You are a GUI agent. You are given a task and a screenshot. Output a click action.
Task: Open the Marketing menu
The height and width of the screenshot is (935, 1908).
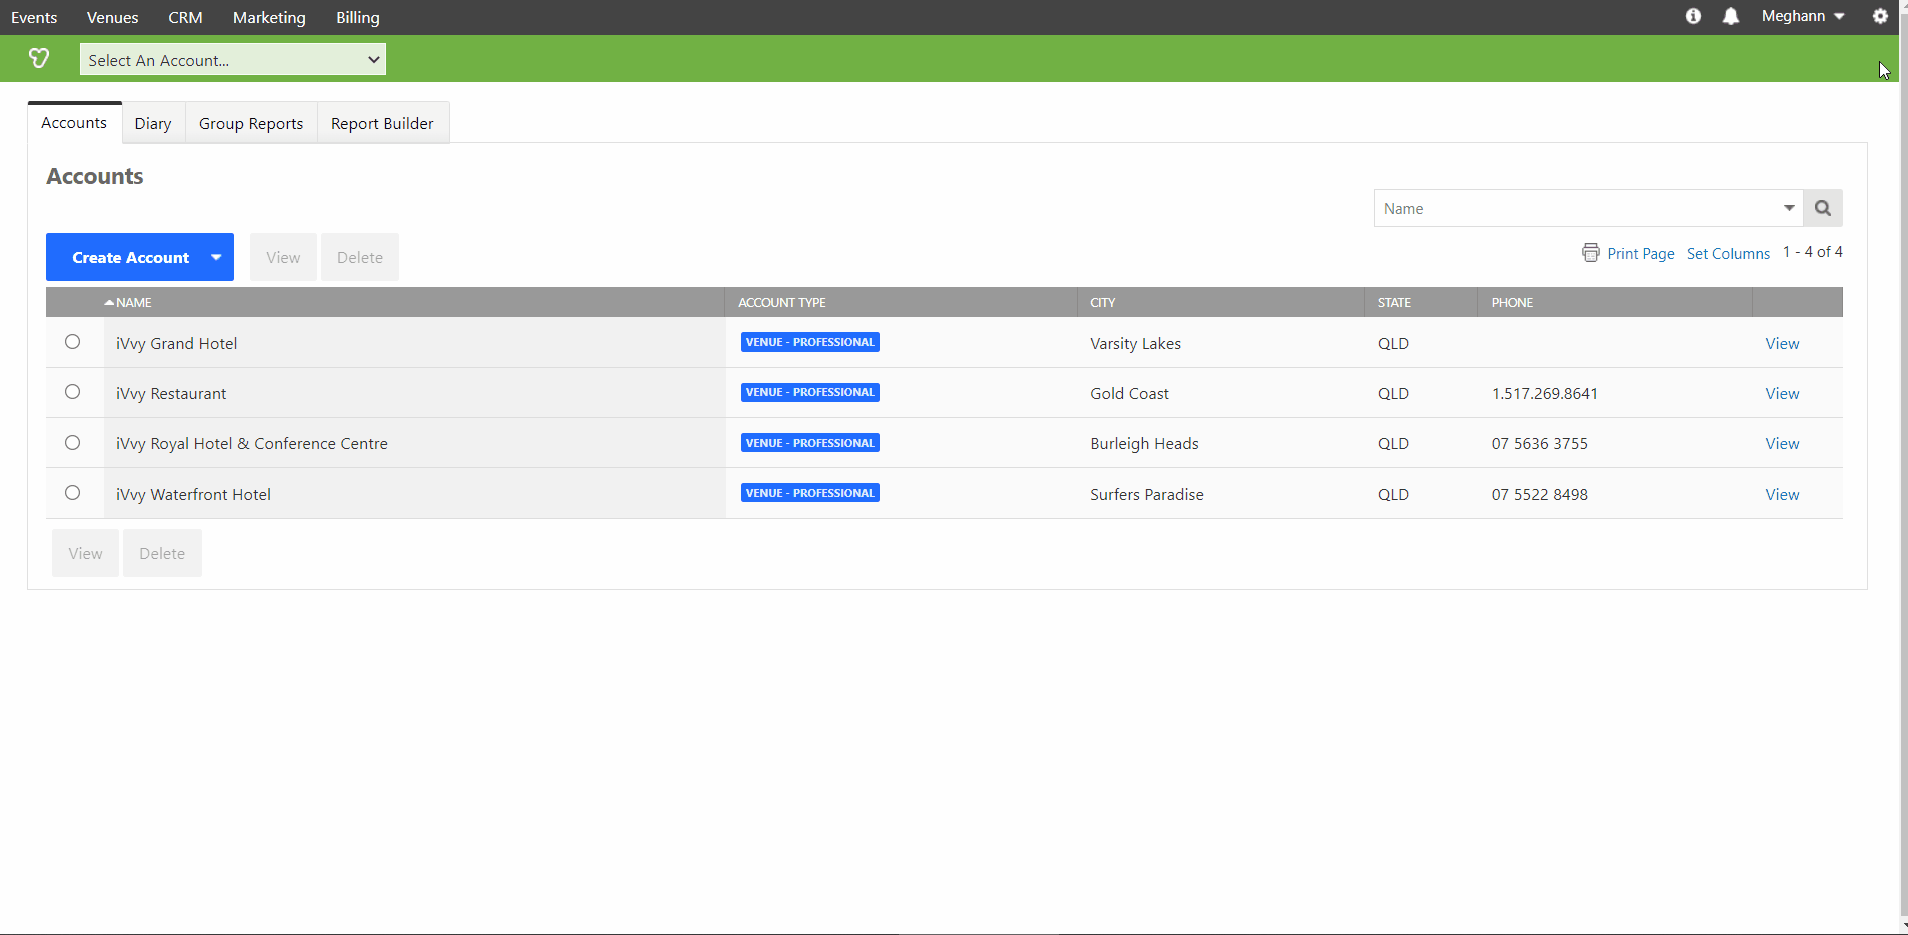pos(269,17)
